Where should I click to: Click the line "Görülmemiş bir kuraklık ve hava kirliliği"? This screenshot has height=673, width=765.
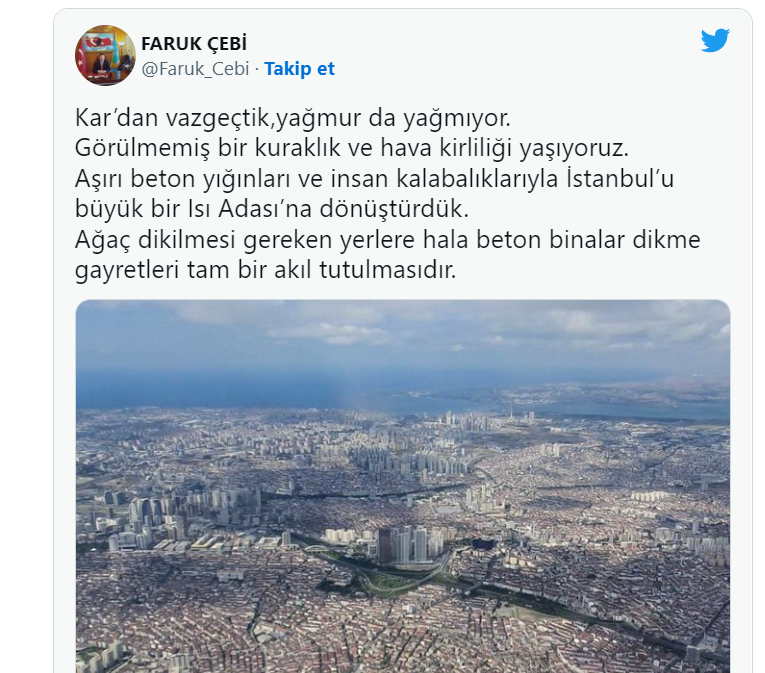point(351,148)
